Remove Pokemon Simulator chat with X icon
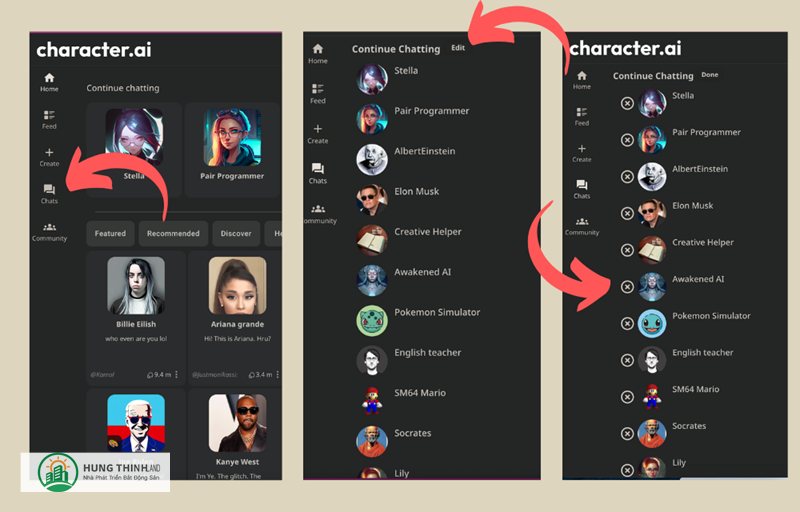 pyautogui.click(x=627, y=324)
